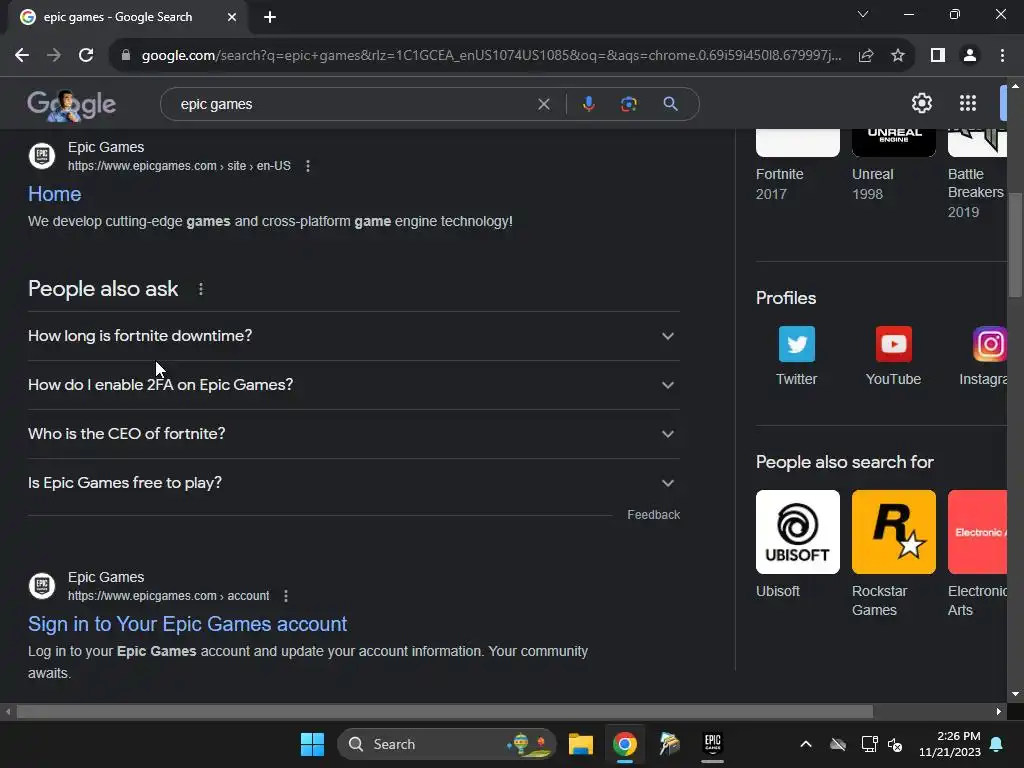The width and height of the screenshot is (1024, 768).
Task: Reload the current page
Action: click(86, 56)
